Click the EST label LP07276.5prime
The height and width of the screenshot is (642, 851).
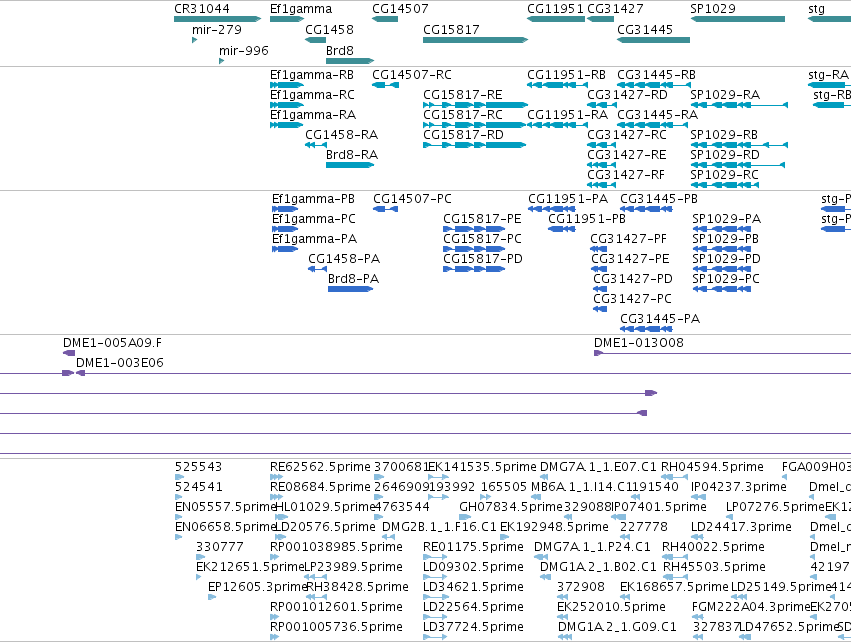tap(776, 507)
